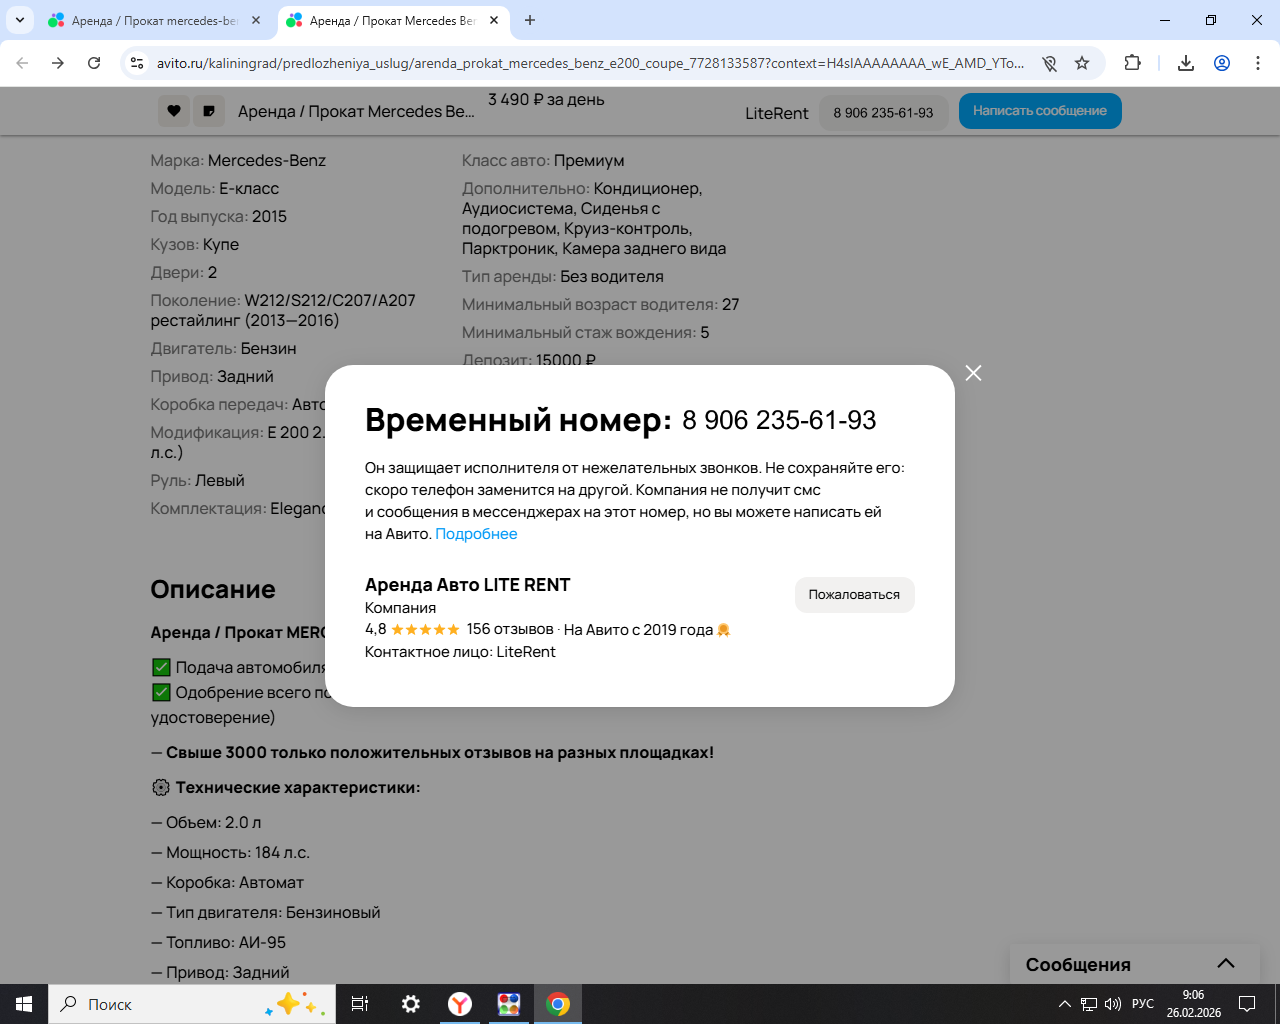The width and height of the screenshot is (1280, 1024).
Task: Open Chrome profile avatar icon
Action: (1222, 63)
